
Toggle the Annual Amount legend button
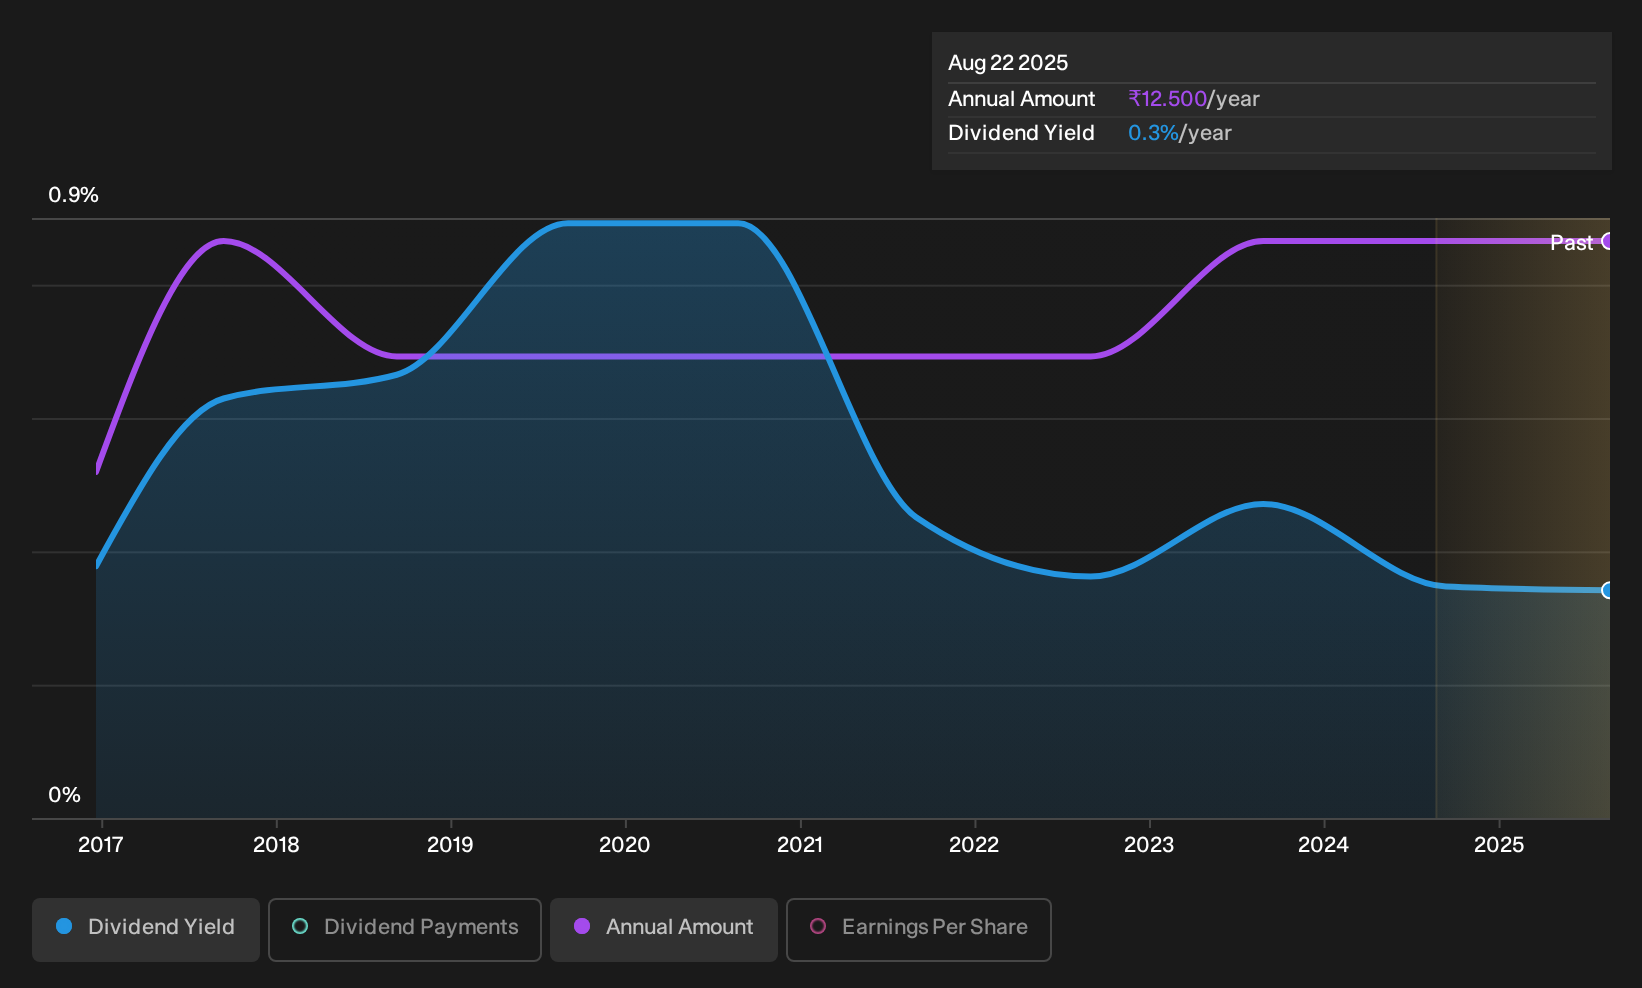pos(664,930)
